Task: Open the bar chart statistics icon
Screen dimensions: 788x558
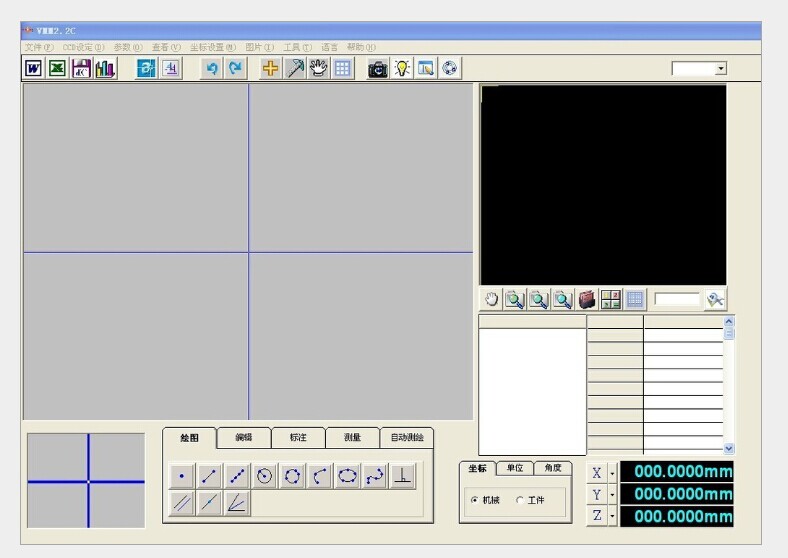Action: (105, 68)
